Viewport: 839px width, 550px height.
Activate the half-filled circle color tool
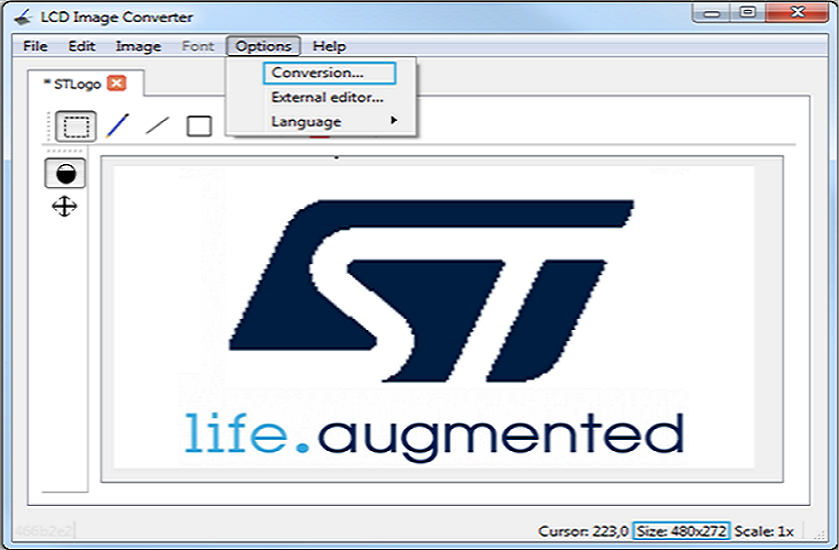65,173
